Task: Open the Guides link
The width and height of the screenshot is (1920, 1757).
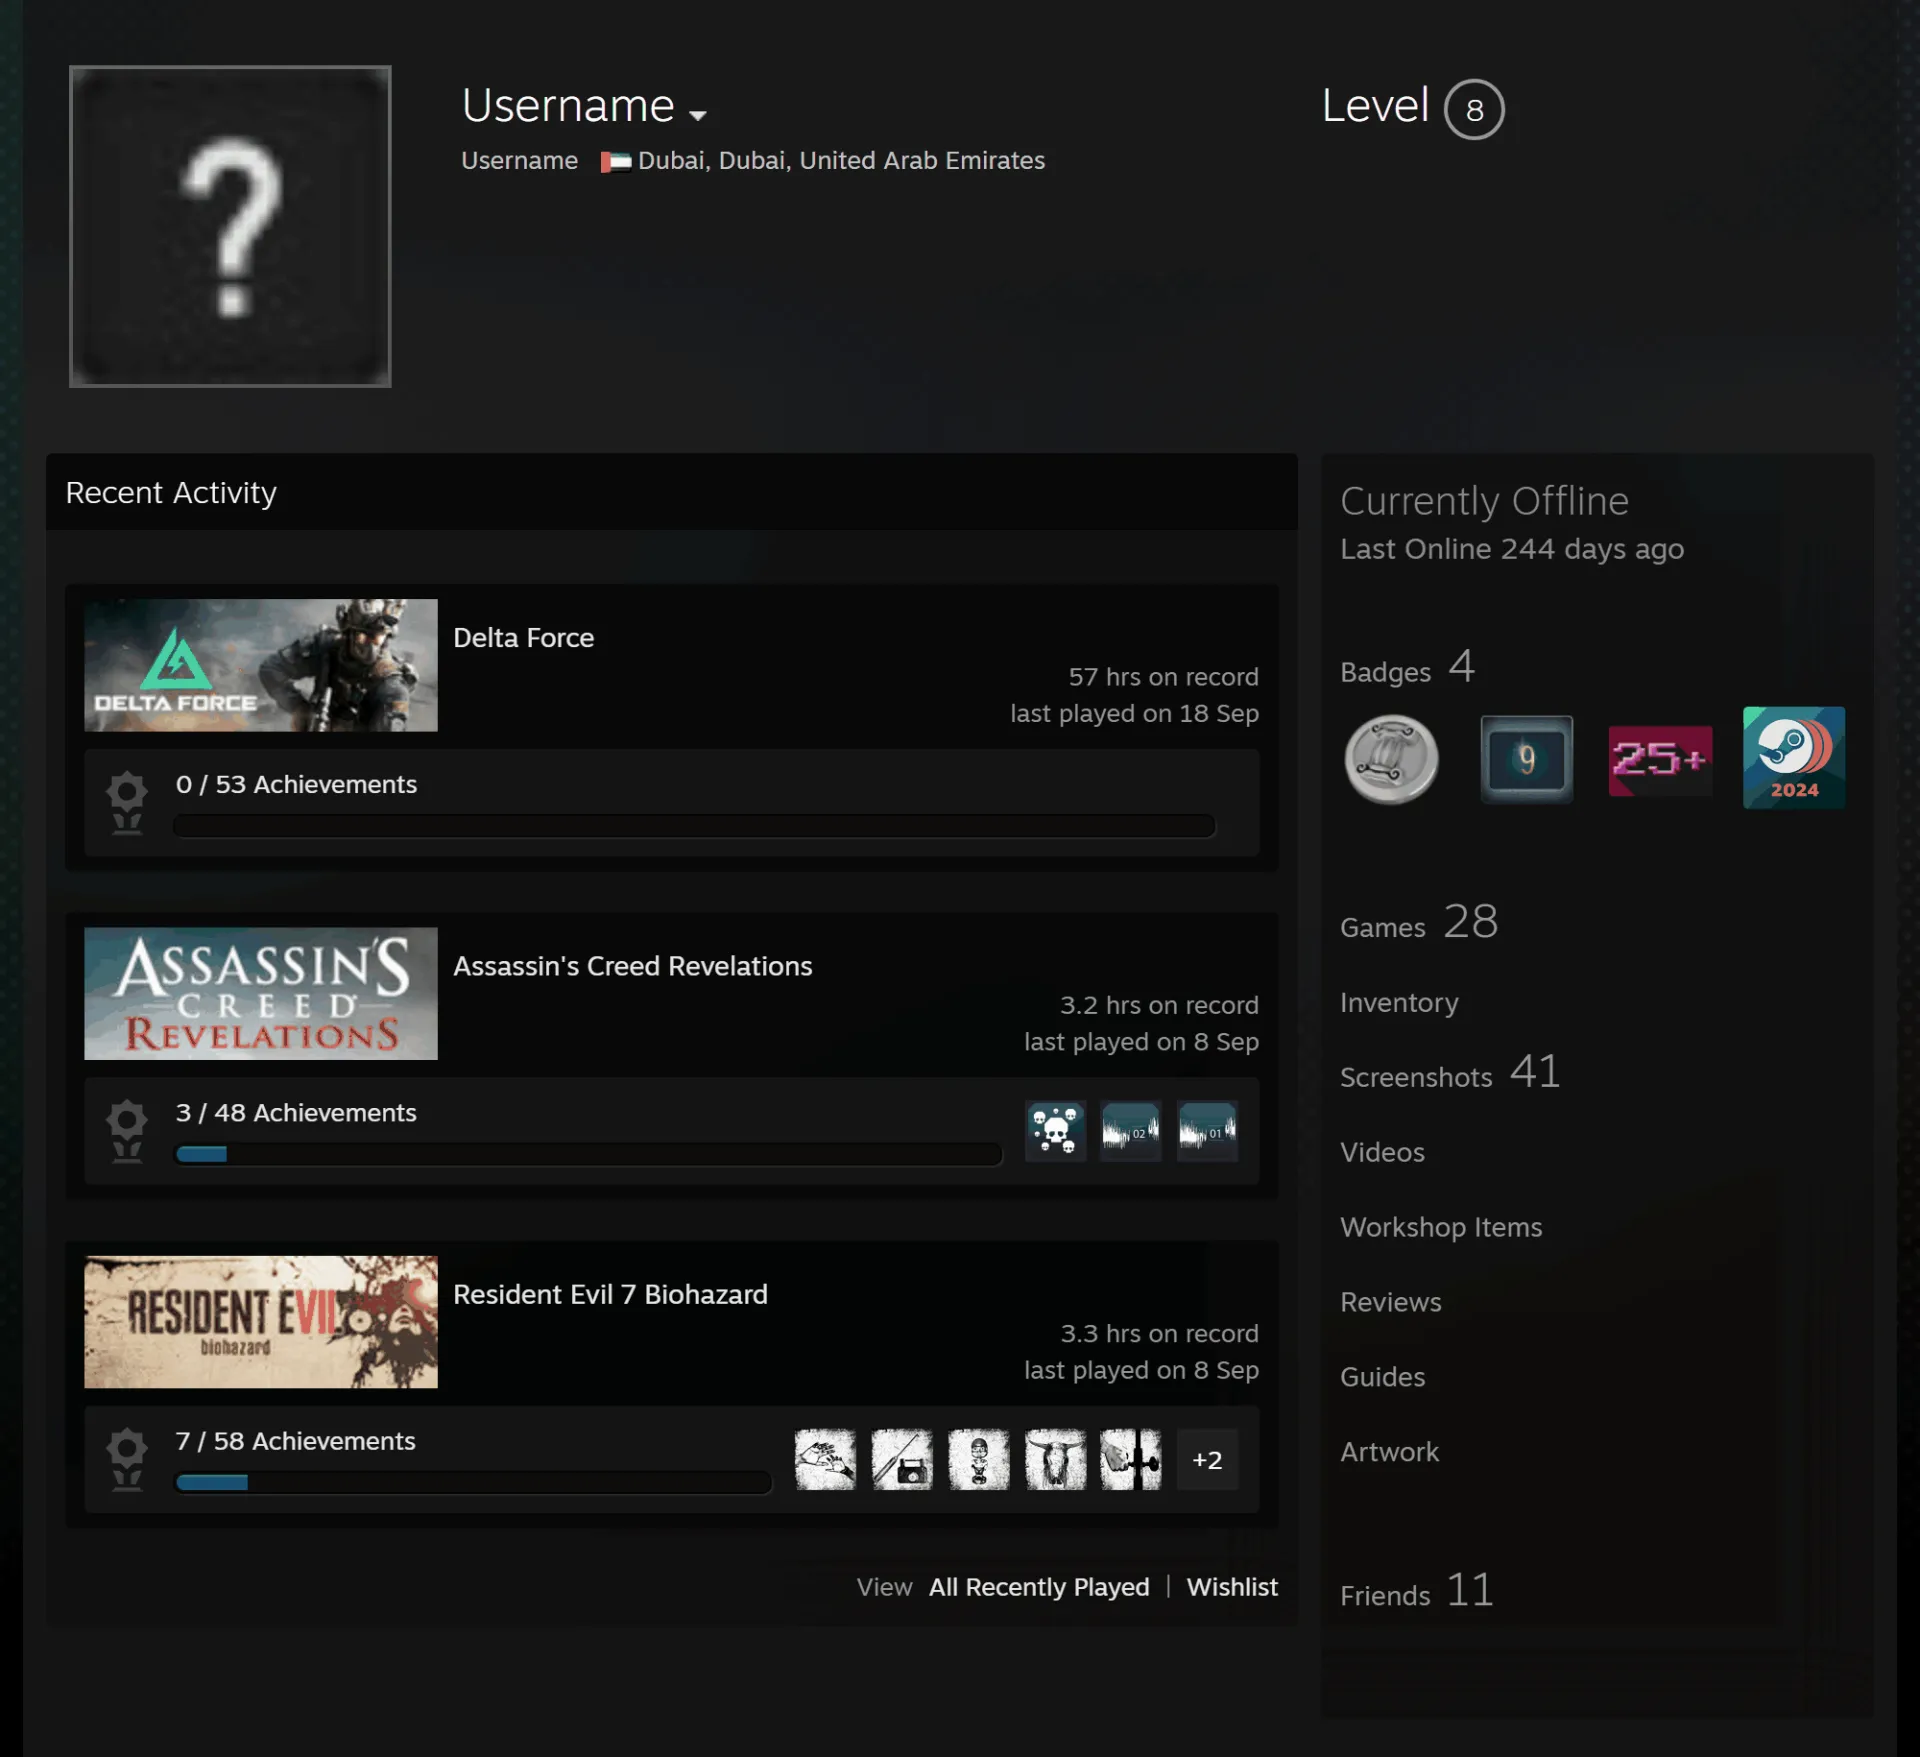Action: click(x=1382, y=1377)
